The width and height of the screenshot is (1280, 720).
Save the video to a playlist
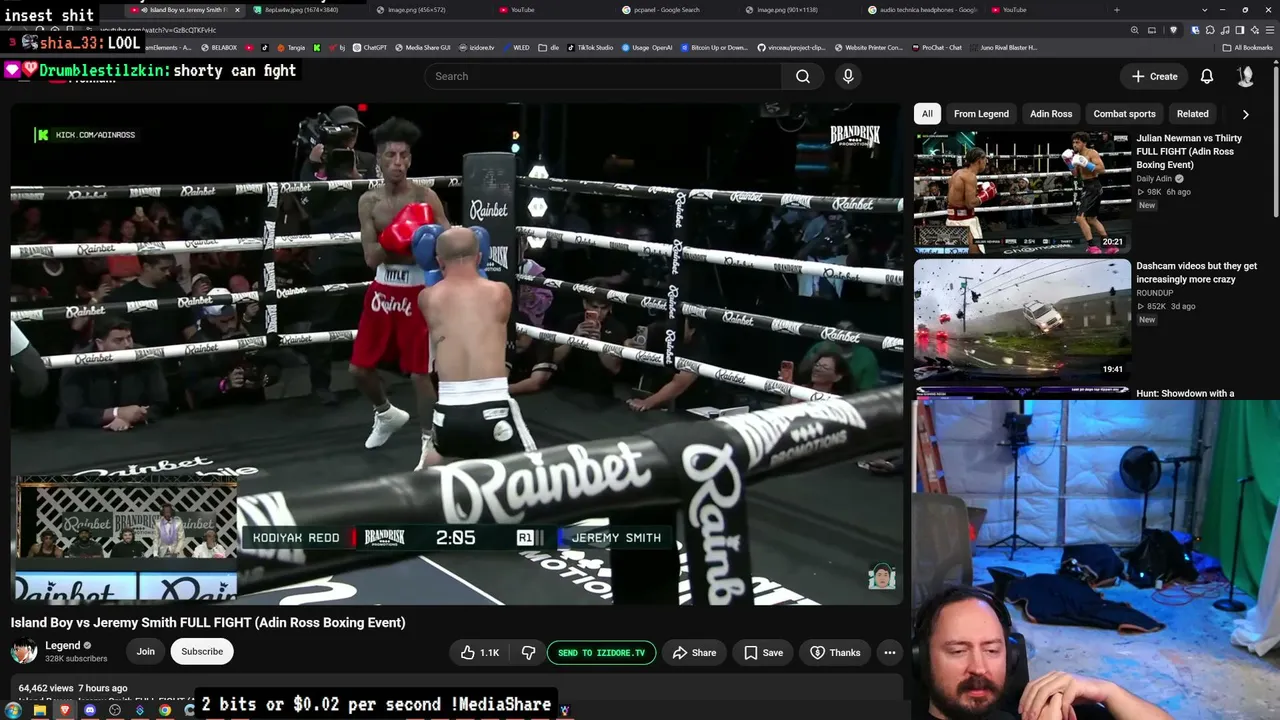(x=763, y=653)
